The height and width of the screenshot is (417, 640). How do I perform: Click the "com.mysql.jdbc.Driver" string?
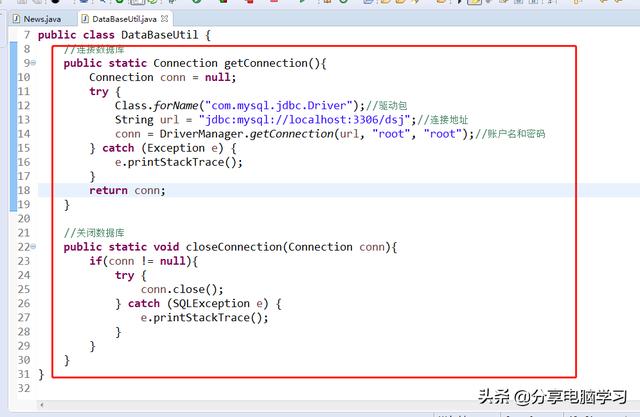[x=278, y=106]
